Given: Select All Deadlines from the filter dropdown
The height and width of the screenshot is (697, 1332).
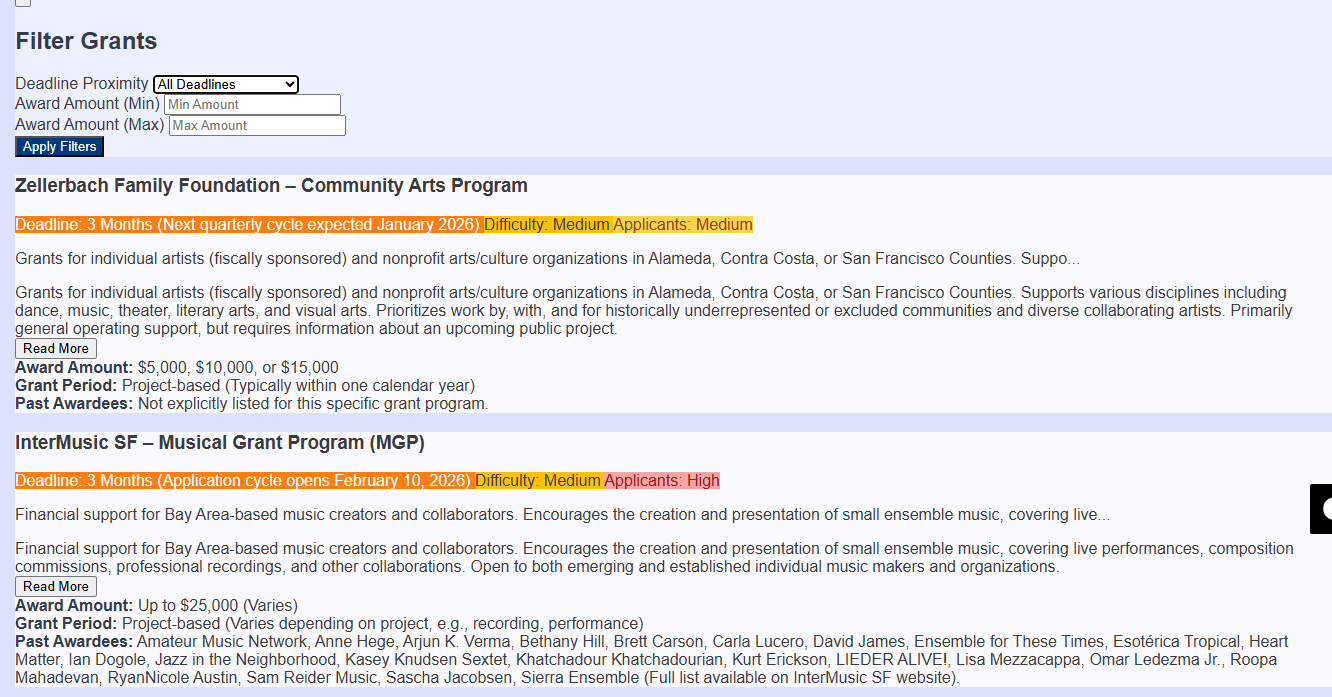Looking at the screenshot, I should pos(225,84).
